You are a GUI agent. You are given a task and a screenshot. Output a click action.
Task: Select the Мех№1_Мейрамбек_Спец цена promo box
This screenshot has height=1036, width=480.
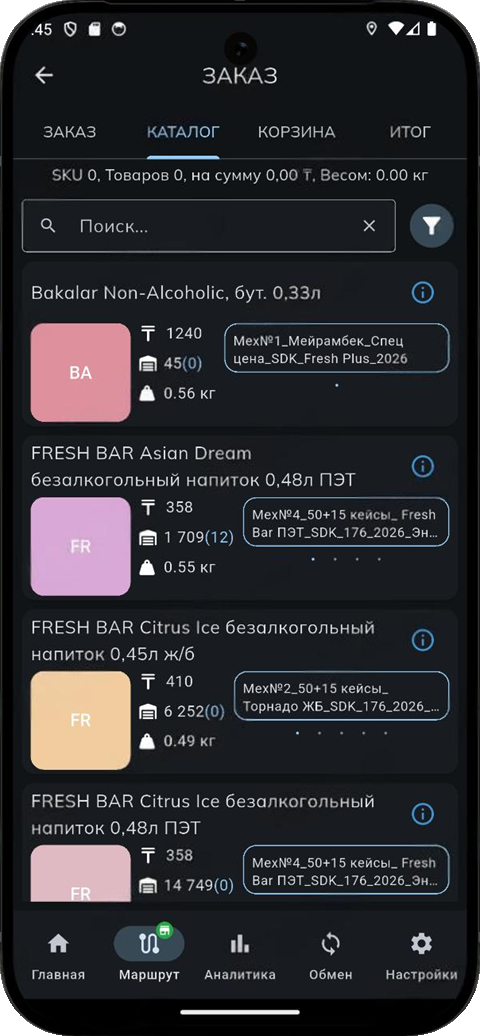[x=337, y=348]
